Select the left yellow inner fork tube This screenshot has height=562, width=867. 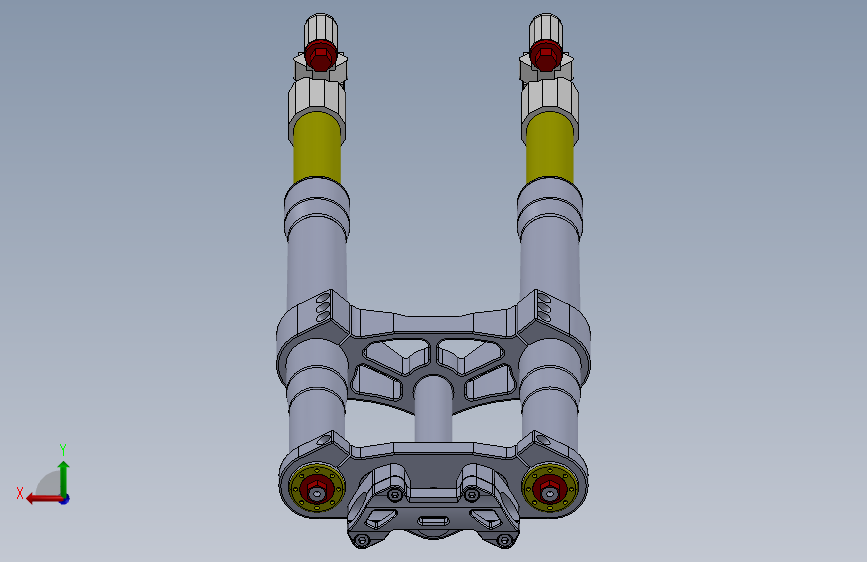pyautogui.click(x=317, y=148)
